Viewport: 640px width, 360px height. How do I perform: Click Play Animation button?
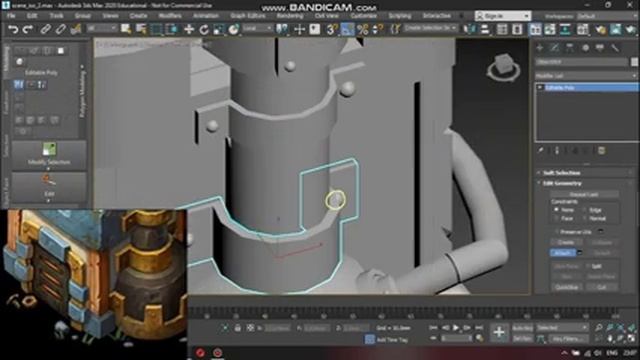coord(456,328)
